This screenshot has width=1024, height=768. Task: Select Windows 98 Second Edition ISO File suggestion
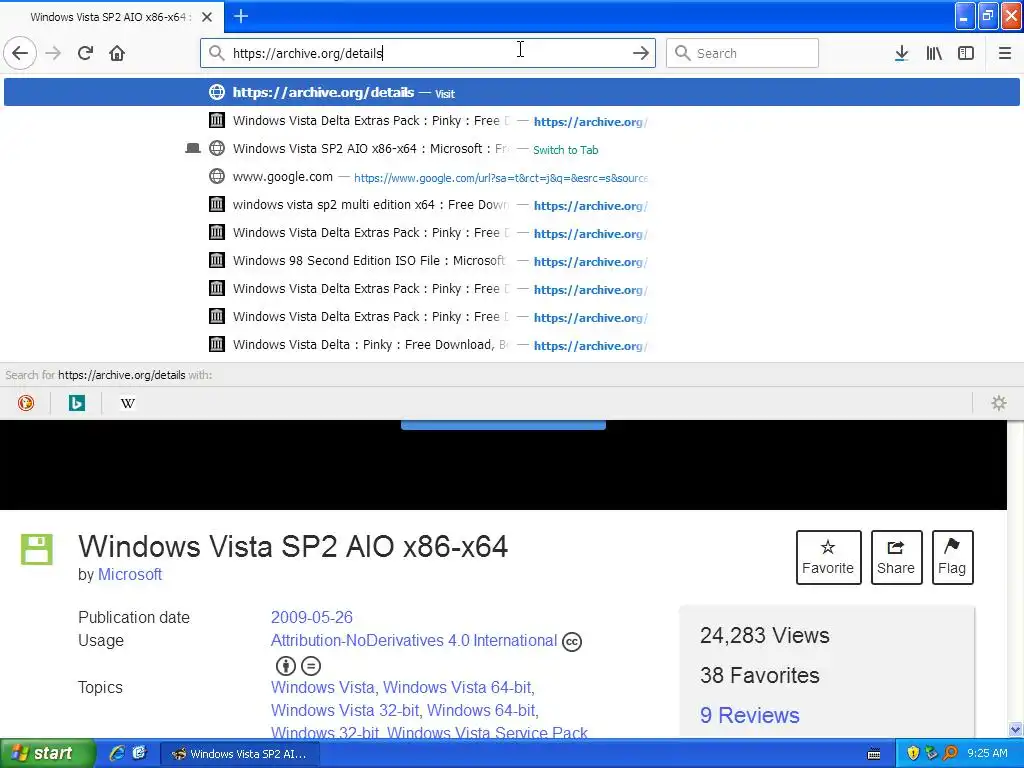pyautogui.click(x=511, y=261)
